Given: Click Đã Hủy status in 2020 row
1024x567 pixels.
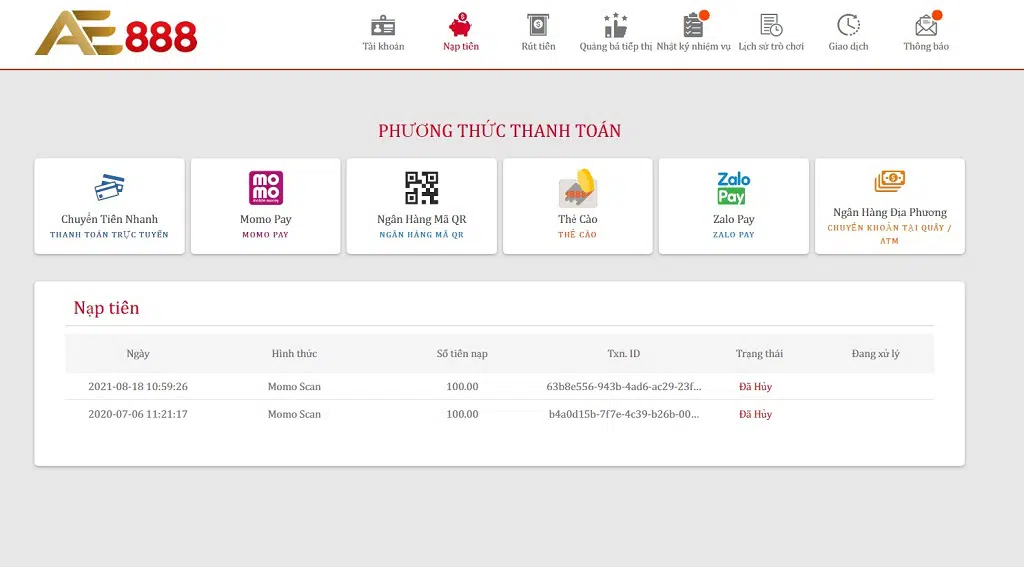Looking at the screenshot, I should click(756, 413).
